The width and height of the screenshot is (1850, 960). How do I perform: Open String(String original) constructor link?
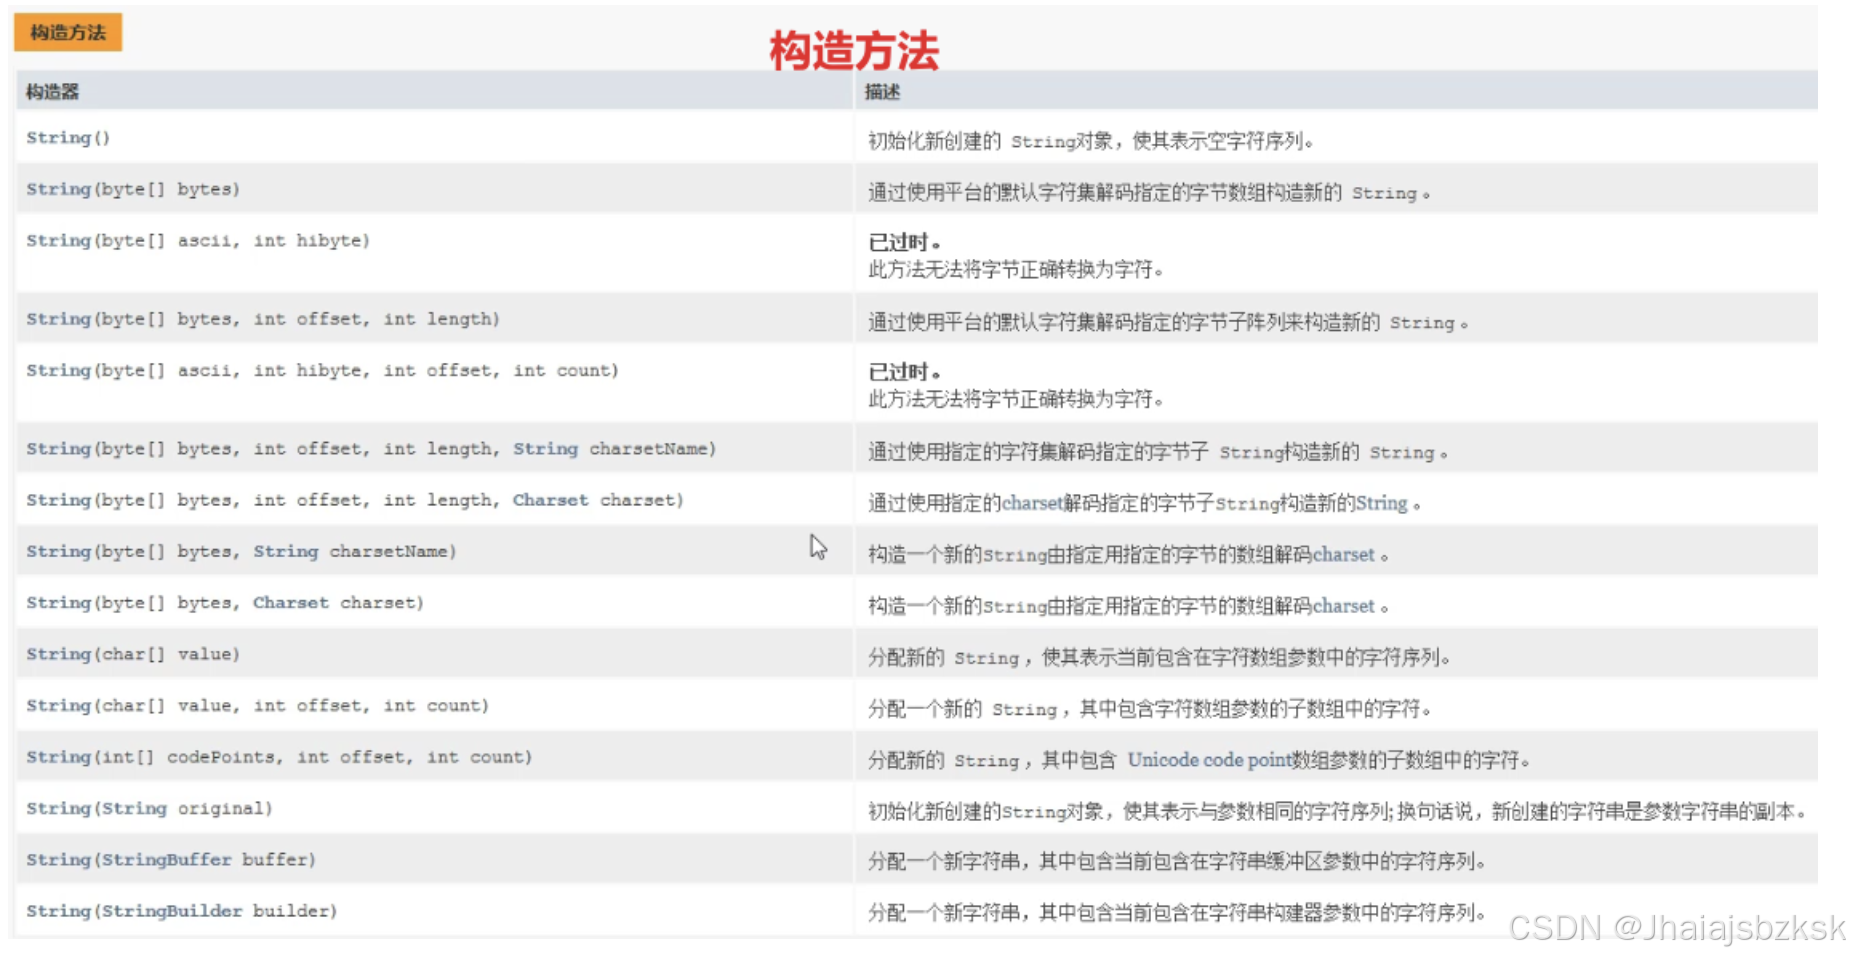click(x=149, y=808)
